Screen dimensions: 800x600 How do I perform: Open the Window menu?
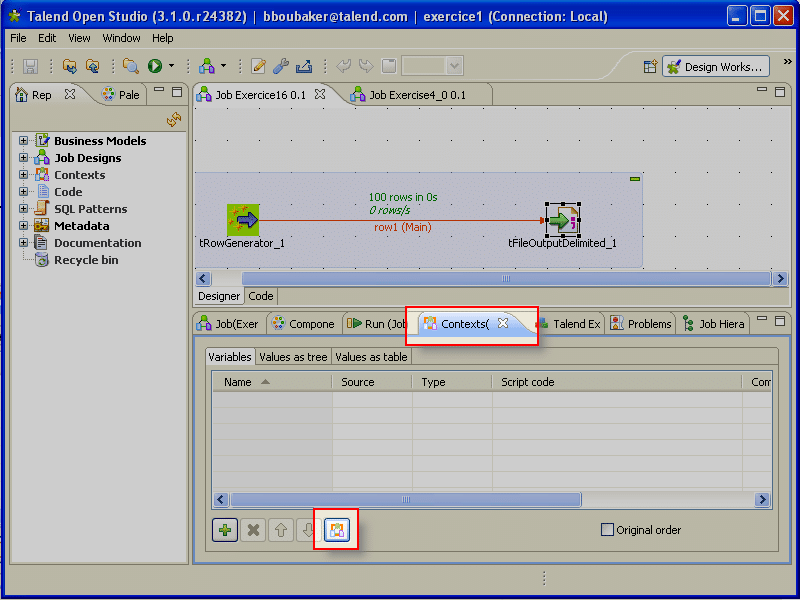coord(121,38)
